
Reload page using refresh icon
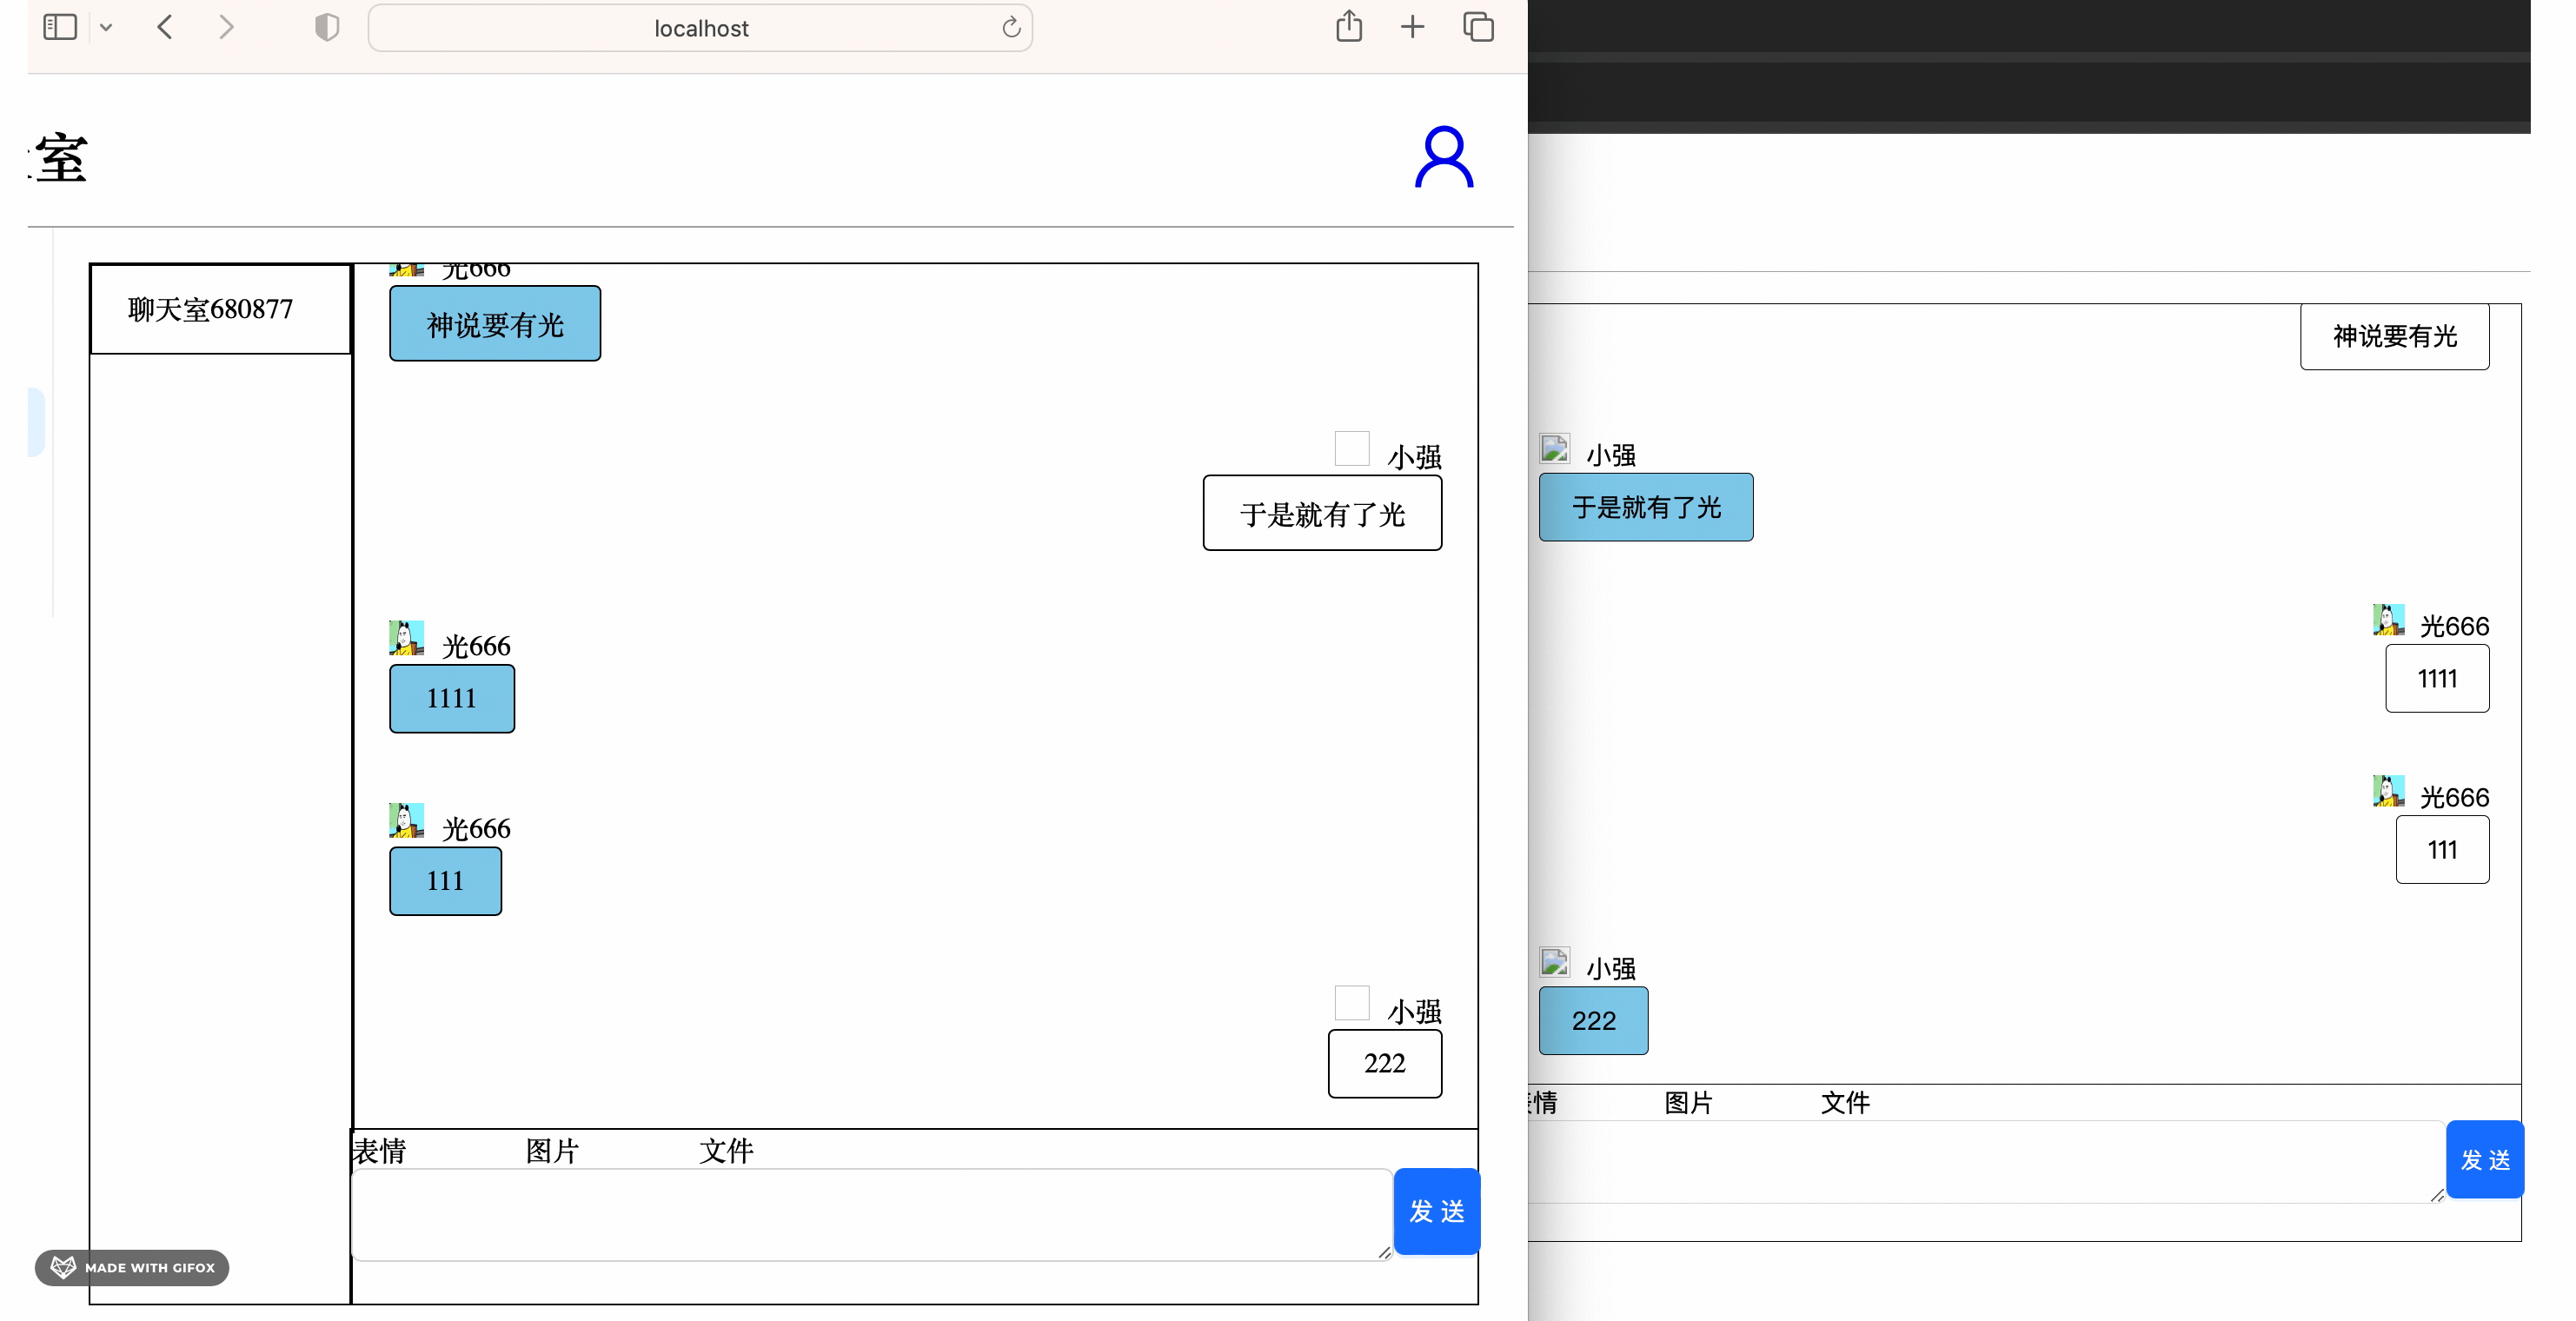(1011, 27)
